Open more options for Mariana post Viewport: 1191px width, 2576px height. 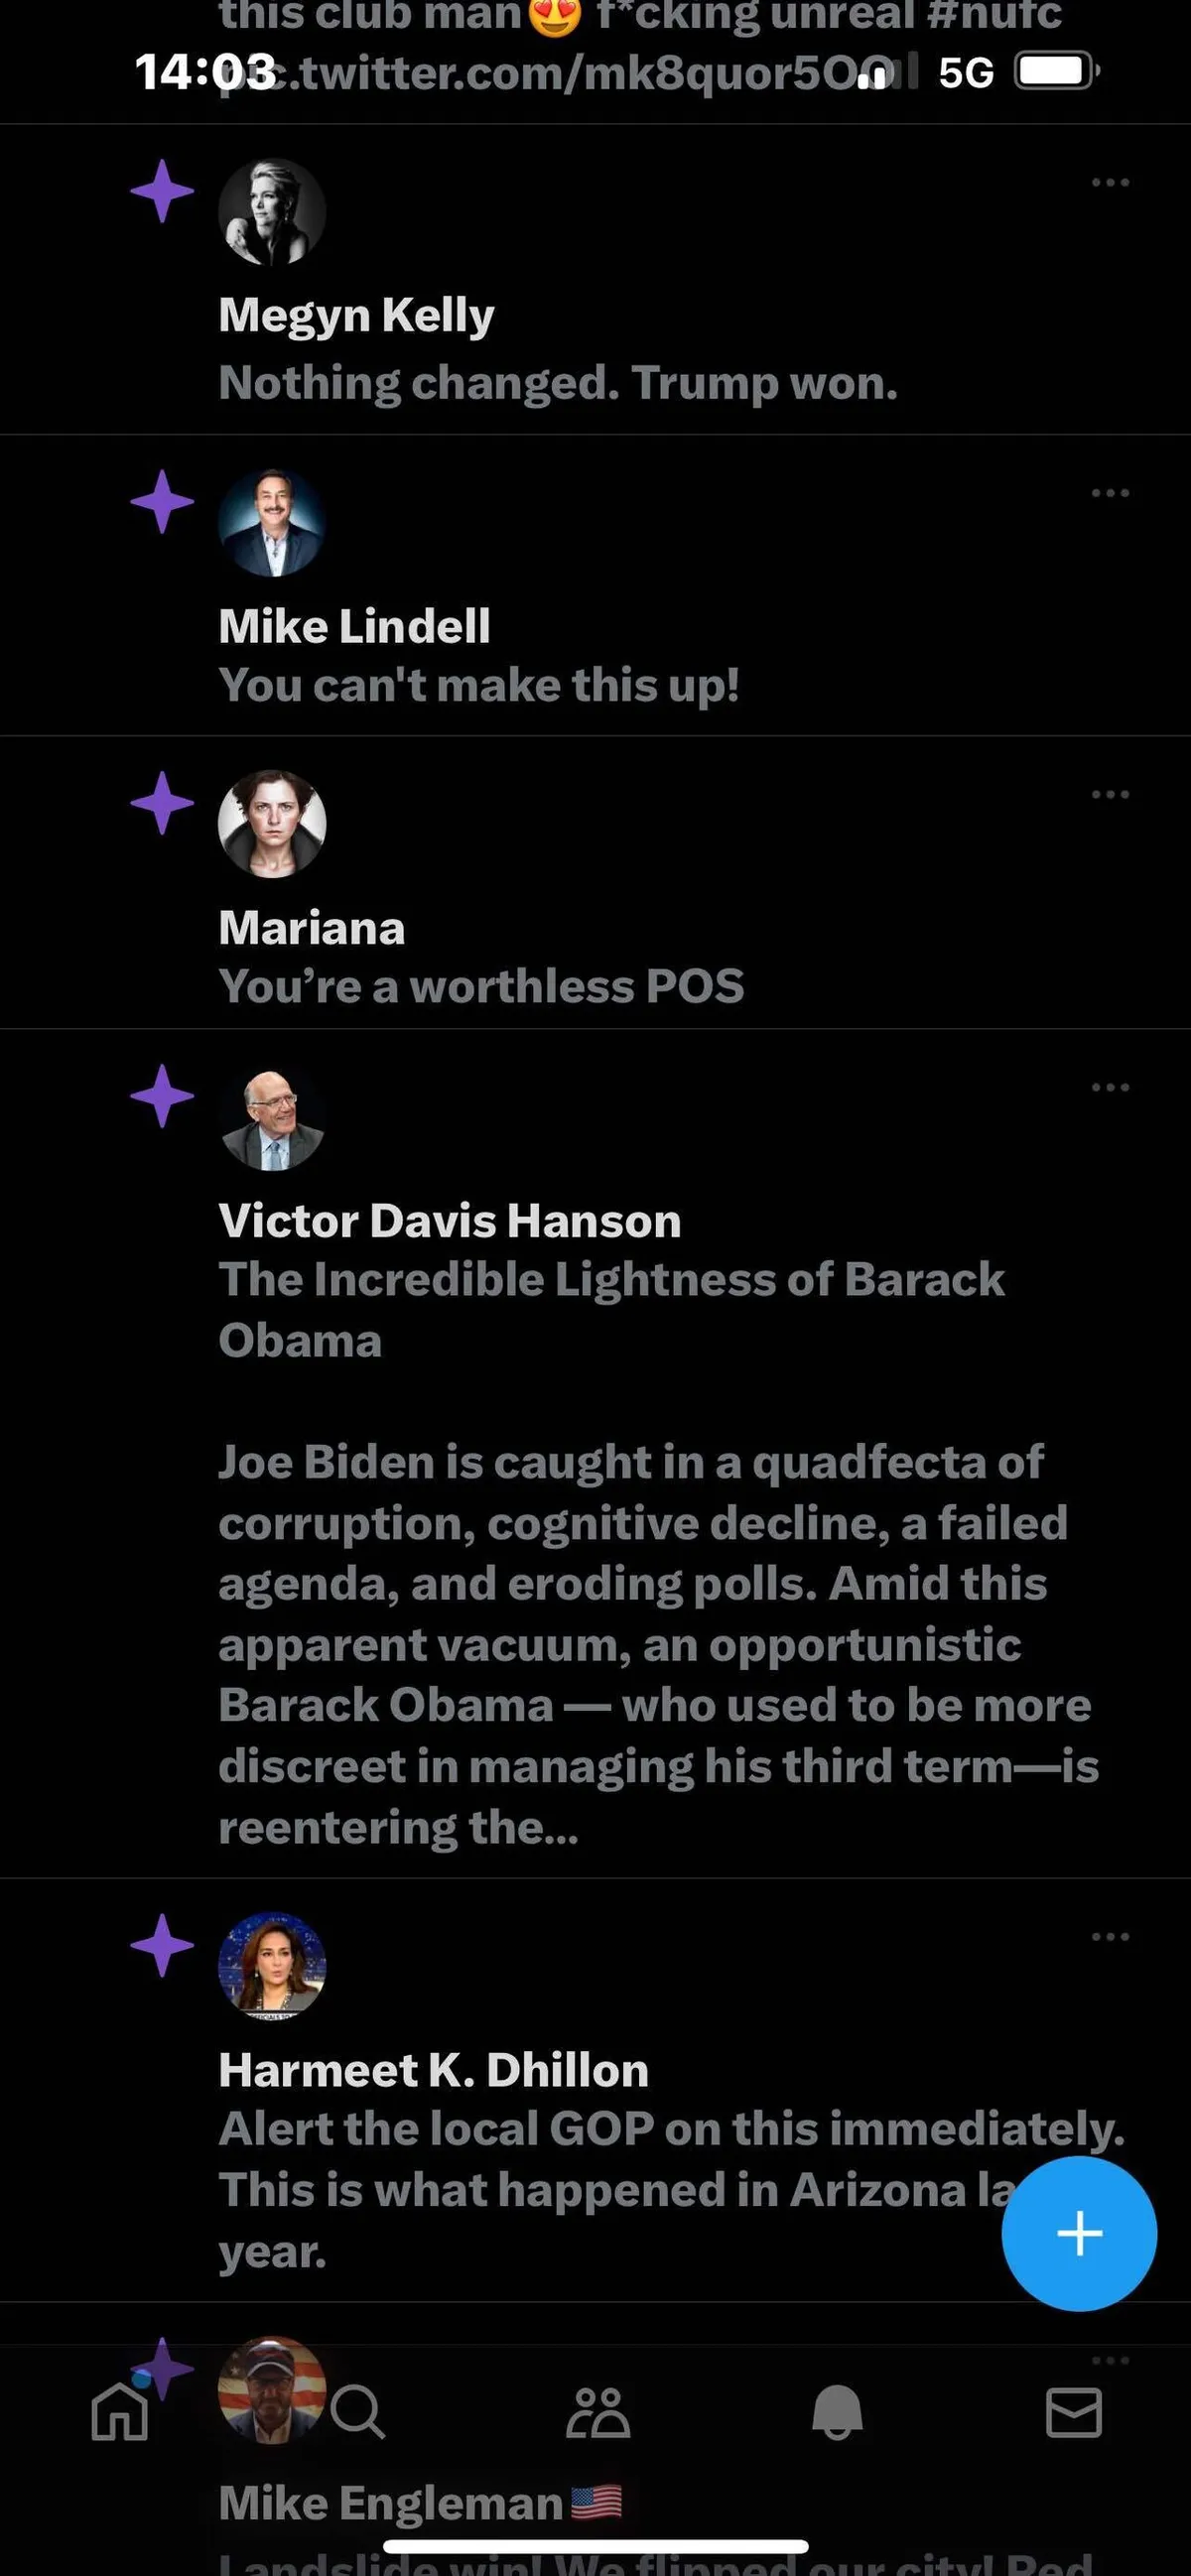1110,795
